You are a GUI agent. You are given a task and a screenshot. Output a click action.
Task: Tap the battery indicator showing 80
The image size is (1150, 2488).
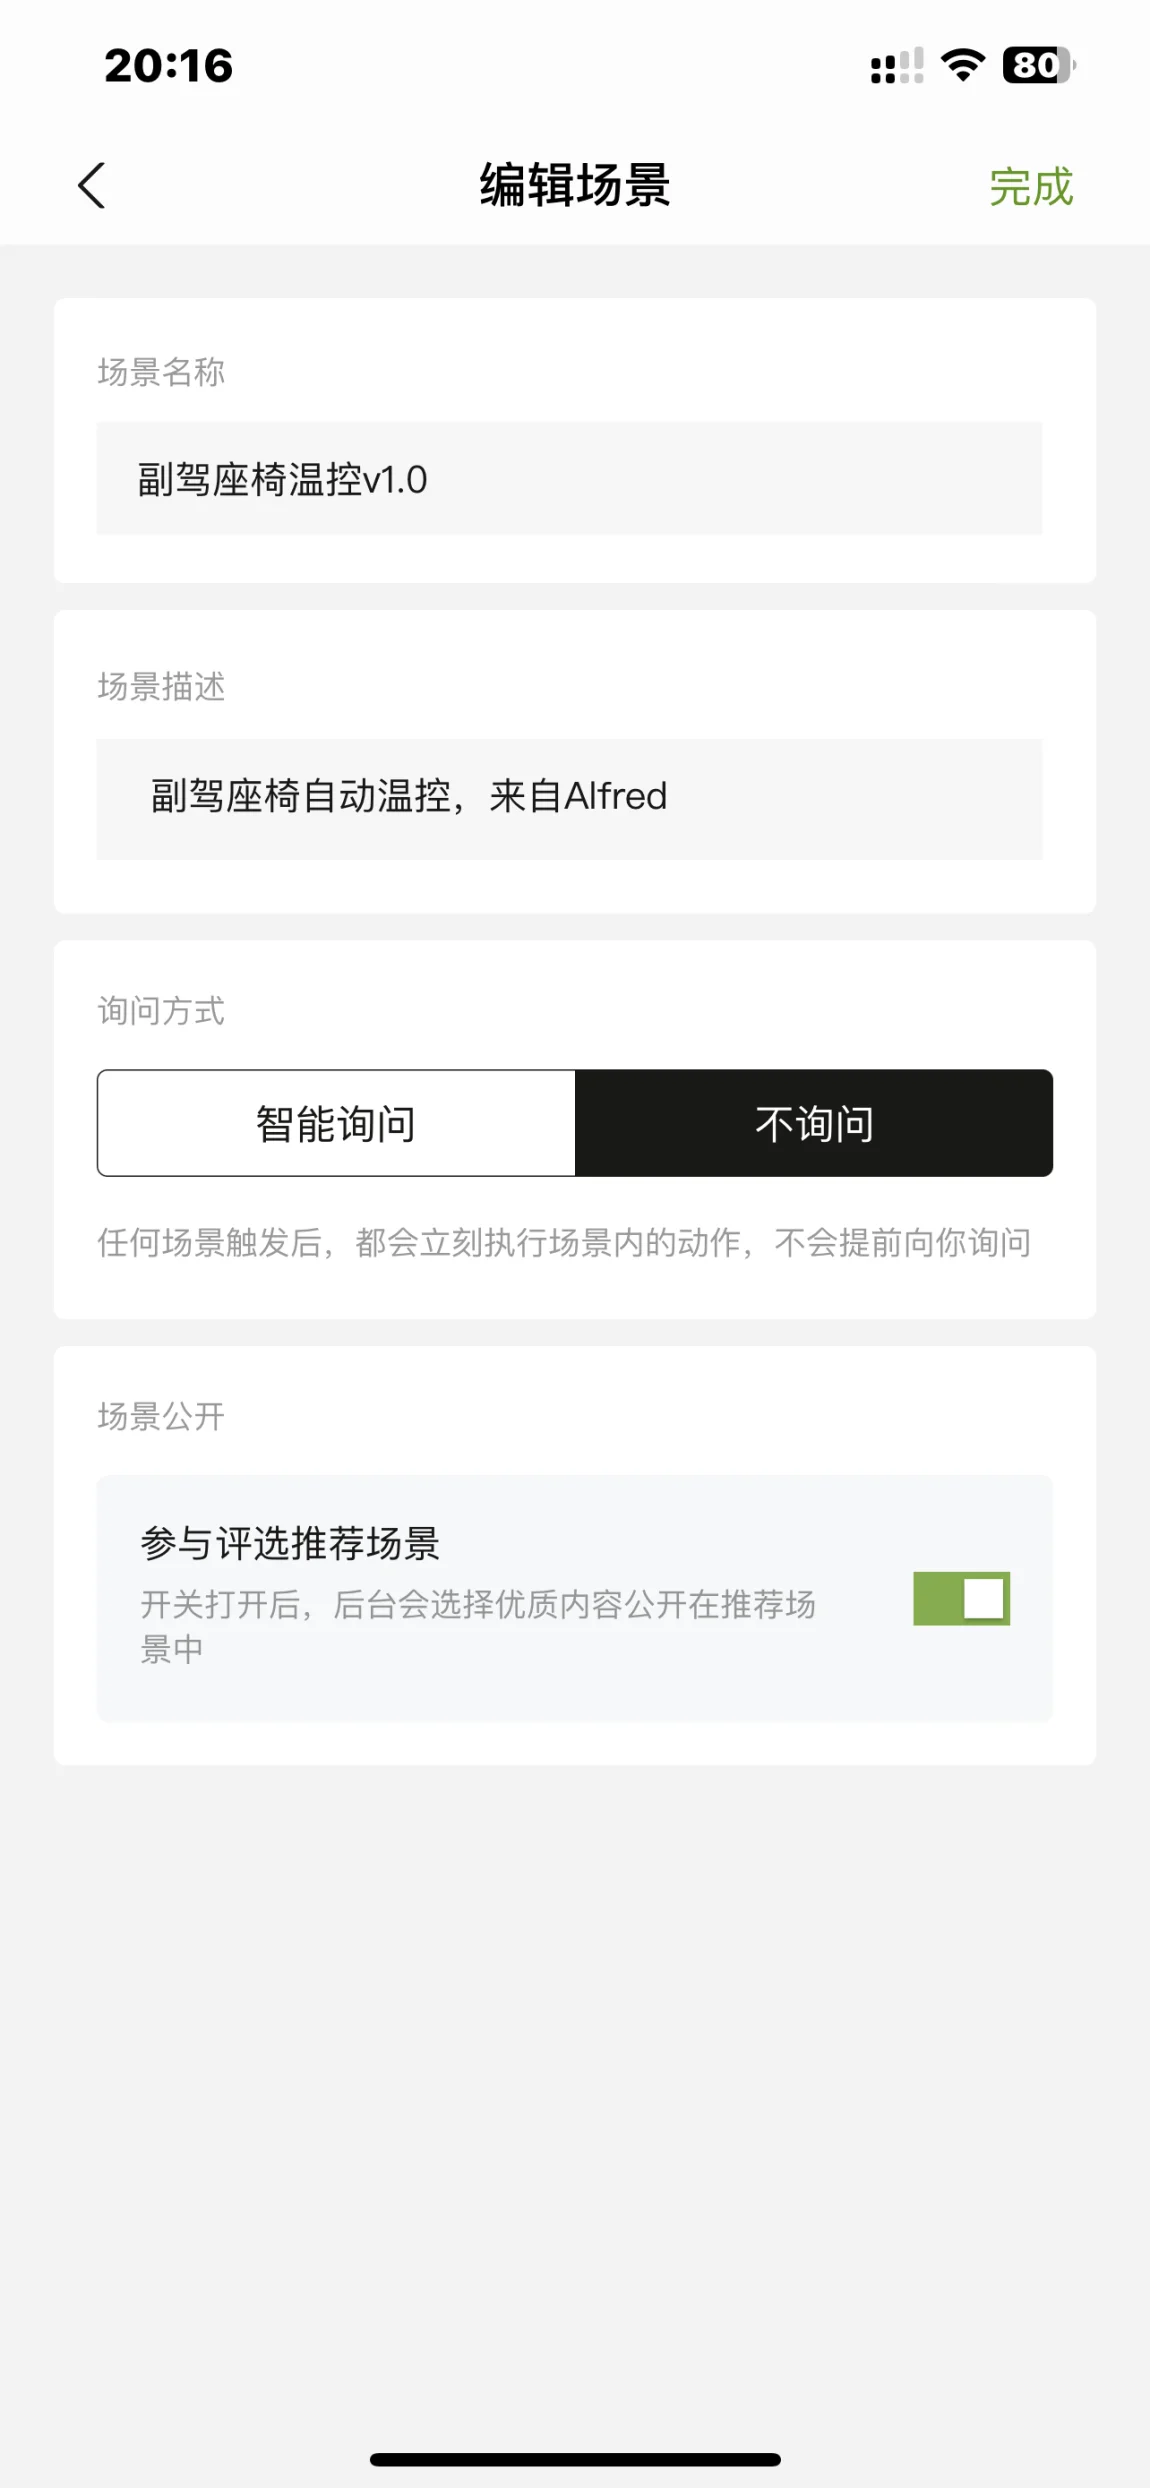click(x=1039, y=66)
